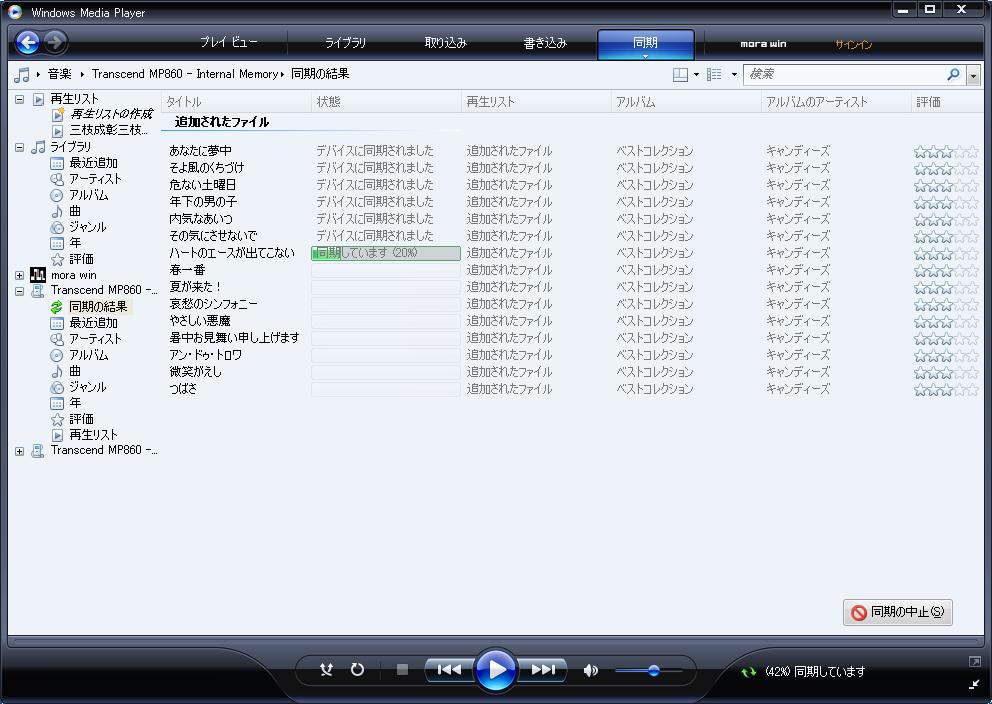Image resolution: width=992 pixels, height=704 pixels.
Task: Click the search magnifier icon
Action: (953, 75)
